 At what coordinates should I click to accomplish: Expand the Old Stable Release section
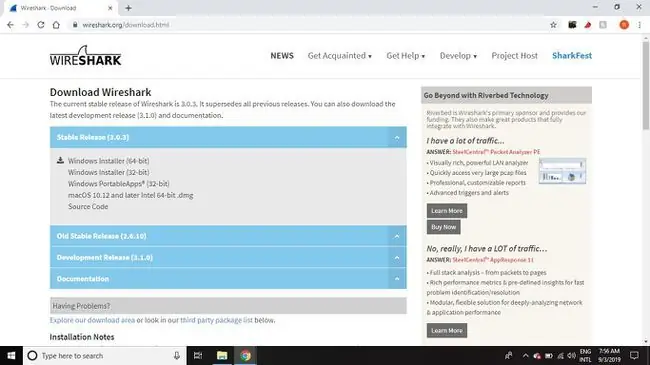pyautogui.click(x=228, y=236)
